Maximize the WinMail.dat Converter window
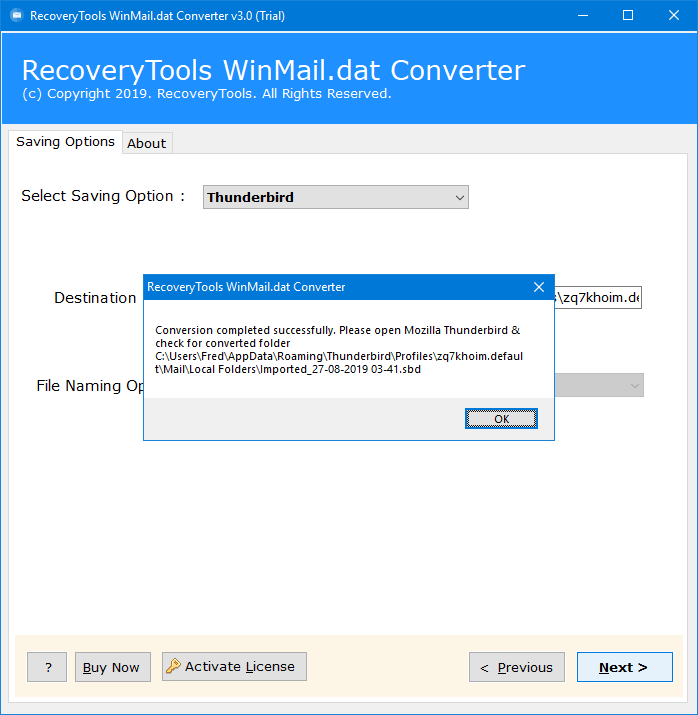The height and width of the screenshot is (715, 698). [x=628, y=16]
